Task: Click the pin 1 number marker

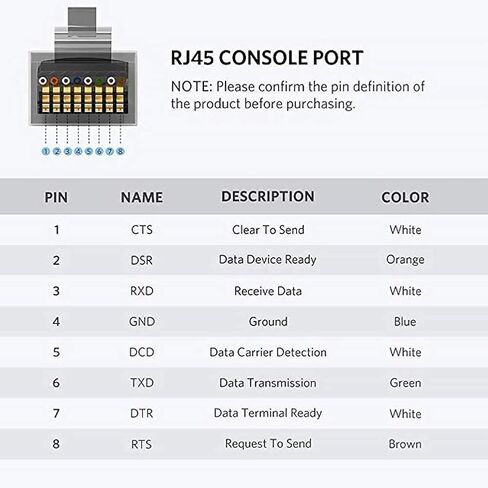Action: tap(46, 151)
